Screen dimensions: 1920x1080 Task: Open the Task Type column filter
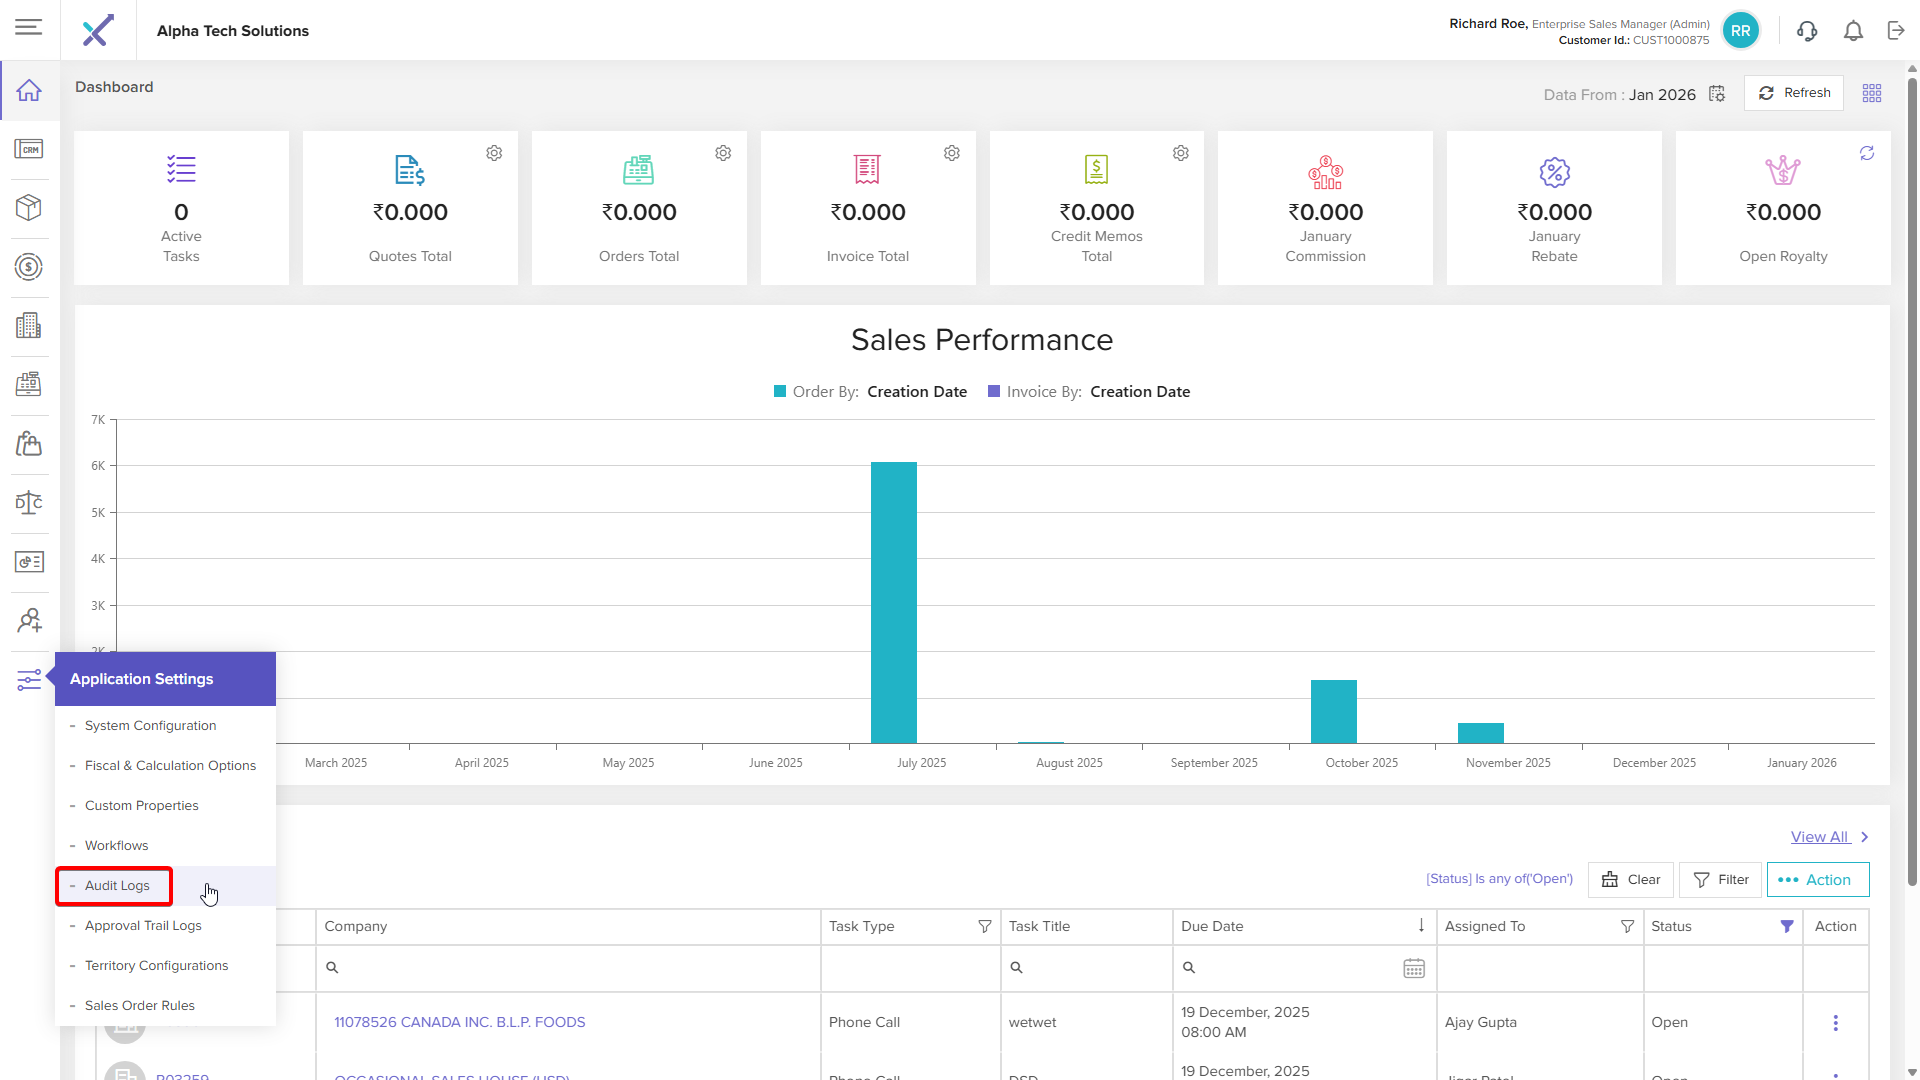(x=984, y=927)
